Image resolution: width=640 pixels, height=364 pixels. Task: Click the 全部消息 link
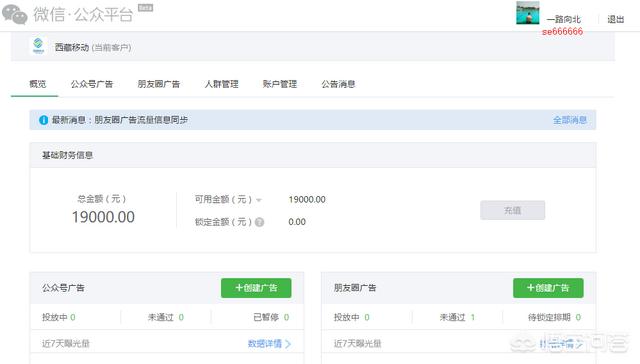570,120
